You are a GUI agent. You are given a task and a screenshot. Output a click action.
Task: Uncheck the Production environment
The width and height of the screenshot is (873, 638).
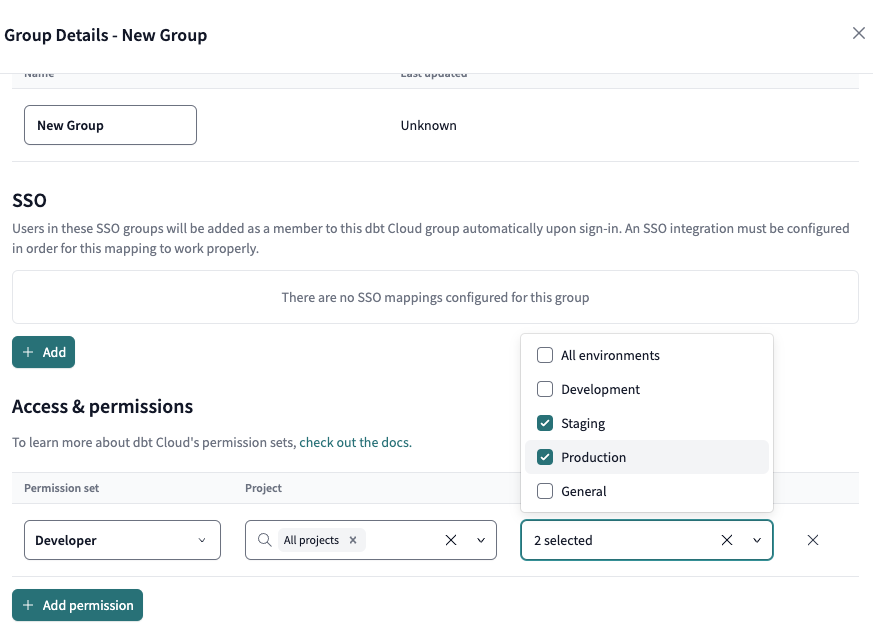pos(545,457)
